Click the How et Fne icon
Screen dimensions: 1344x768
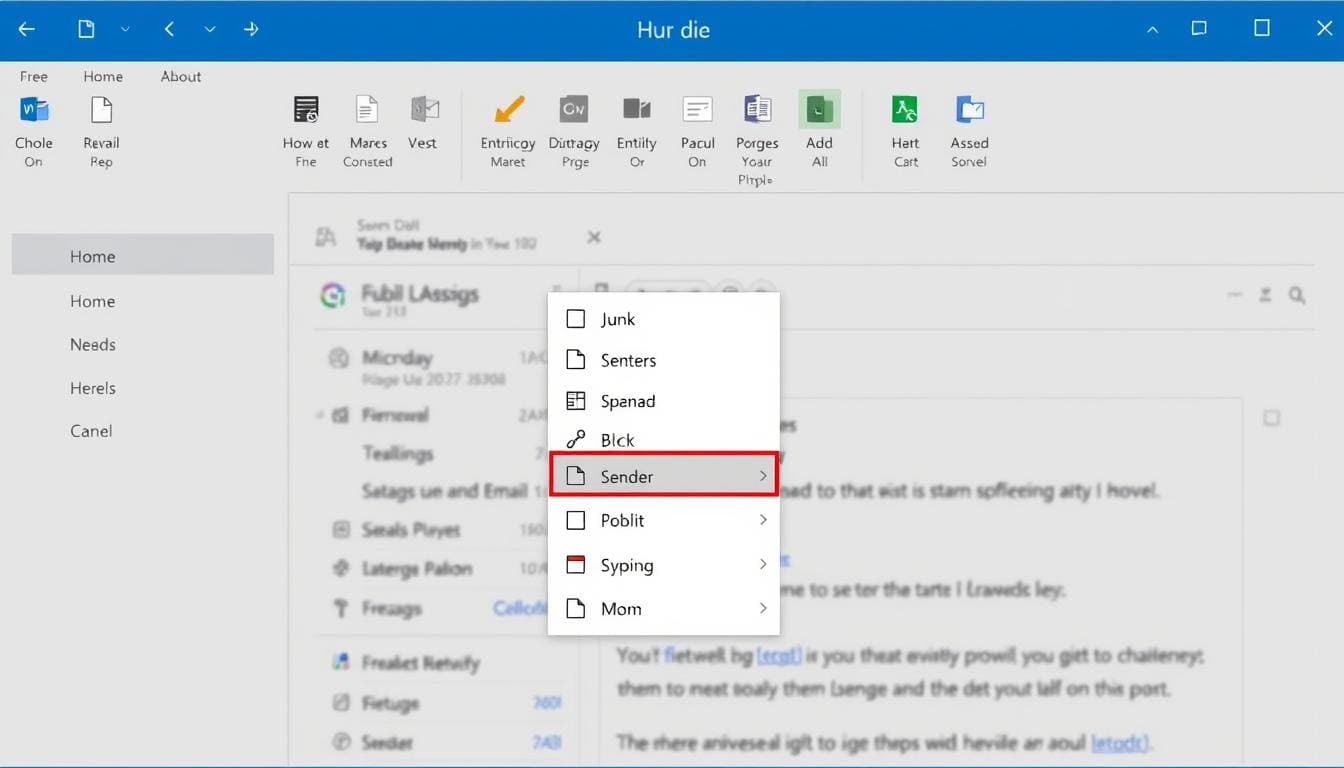pyautogui.click(x=306, y=110)
